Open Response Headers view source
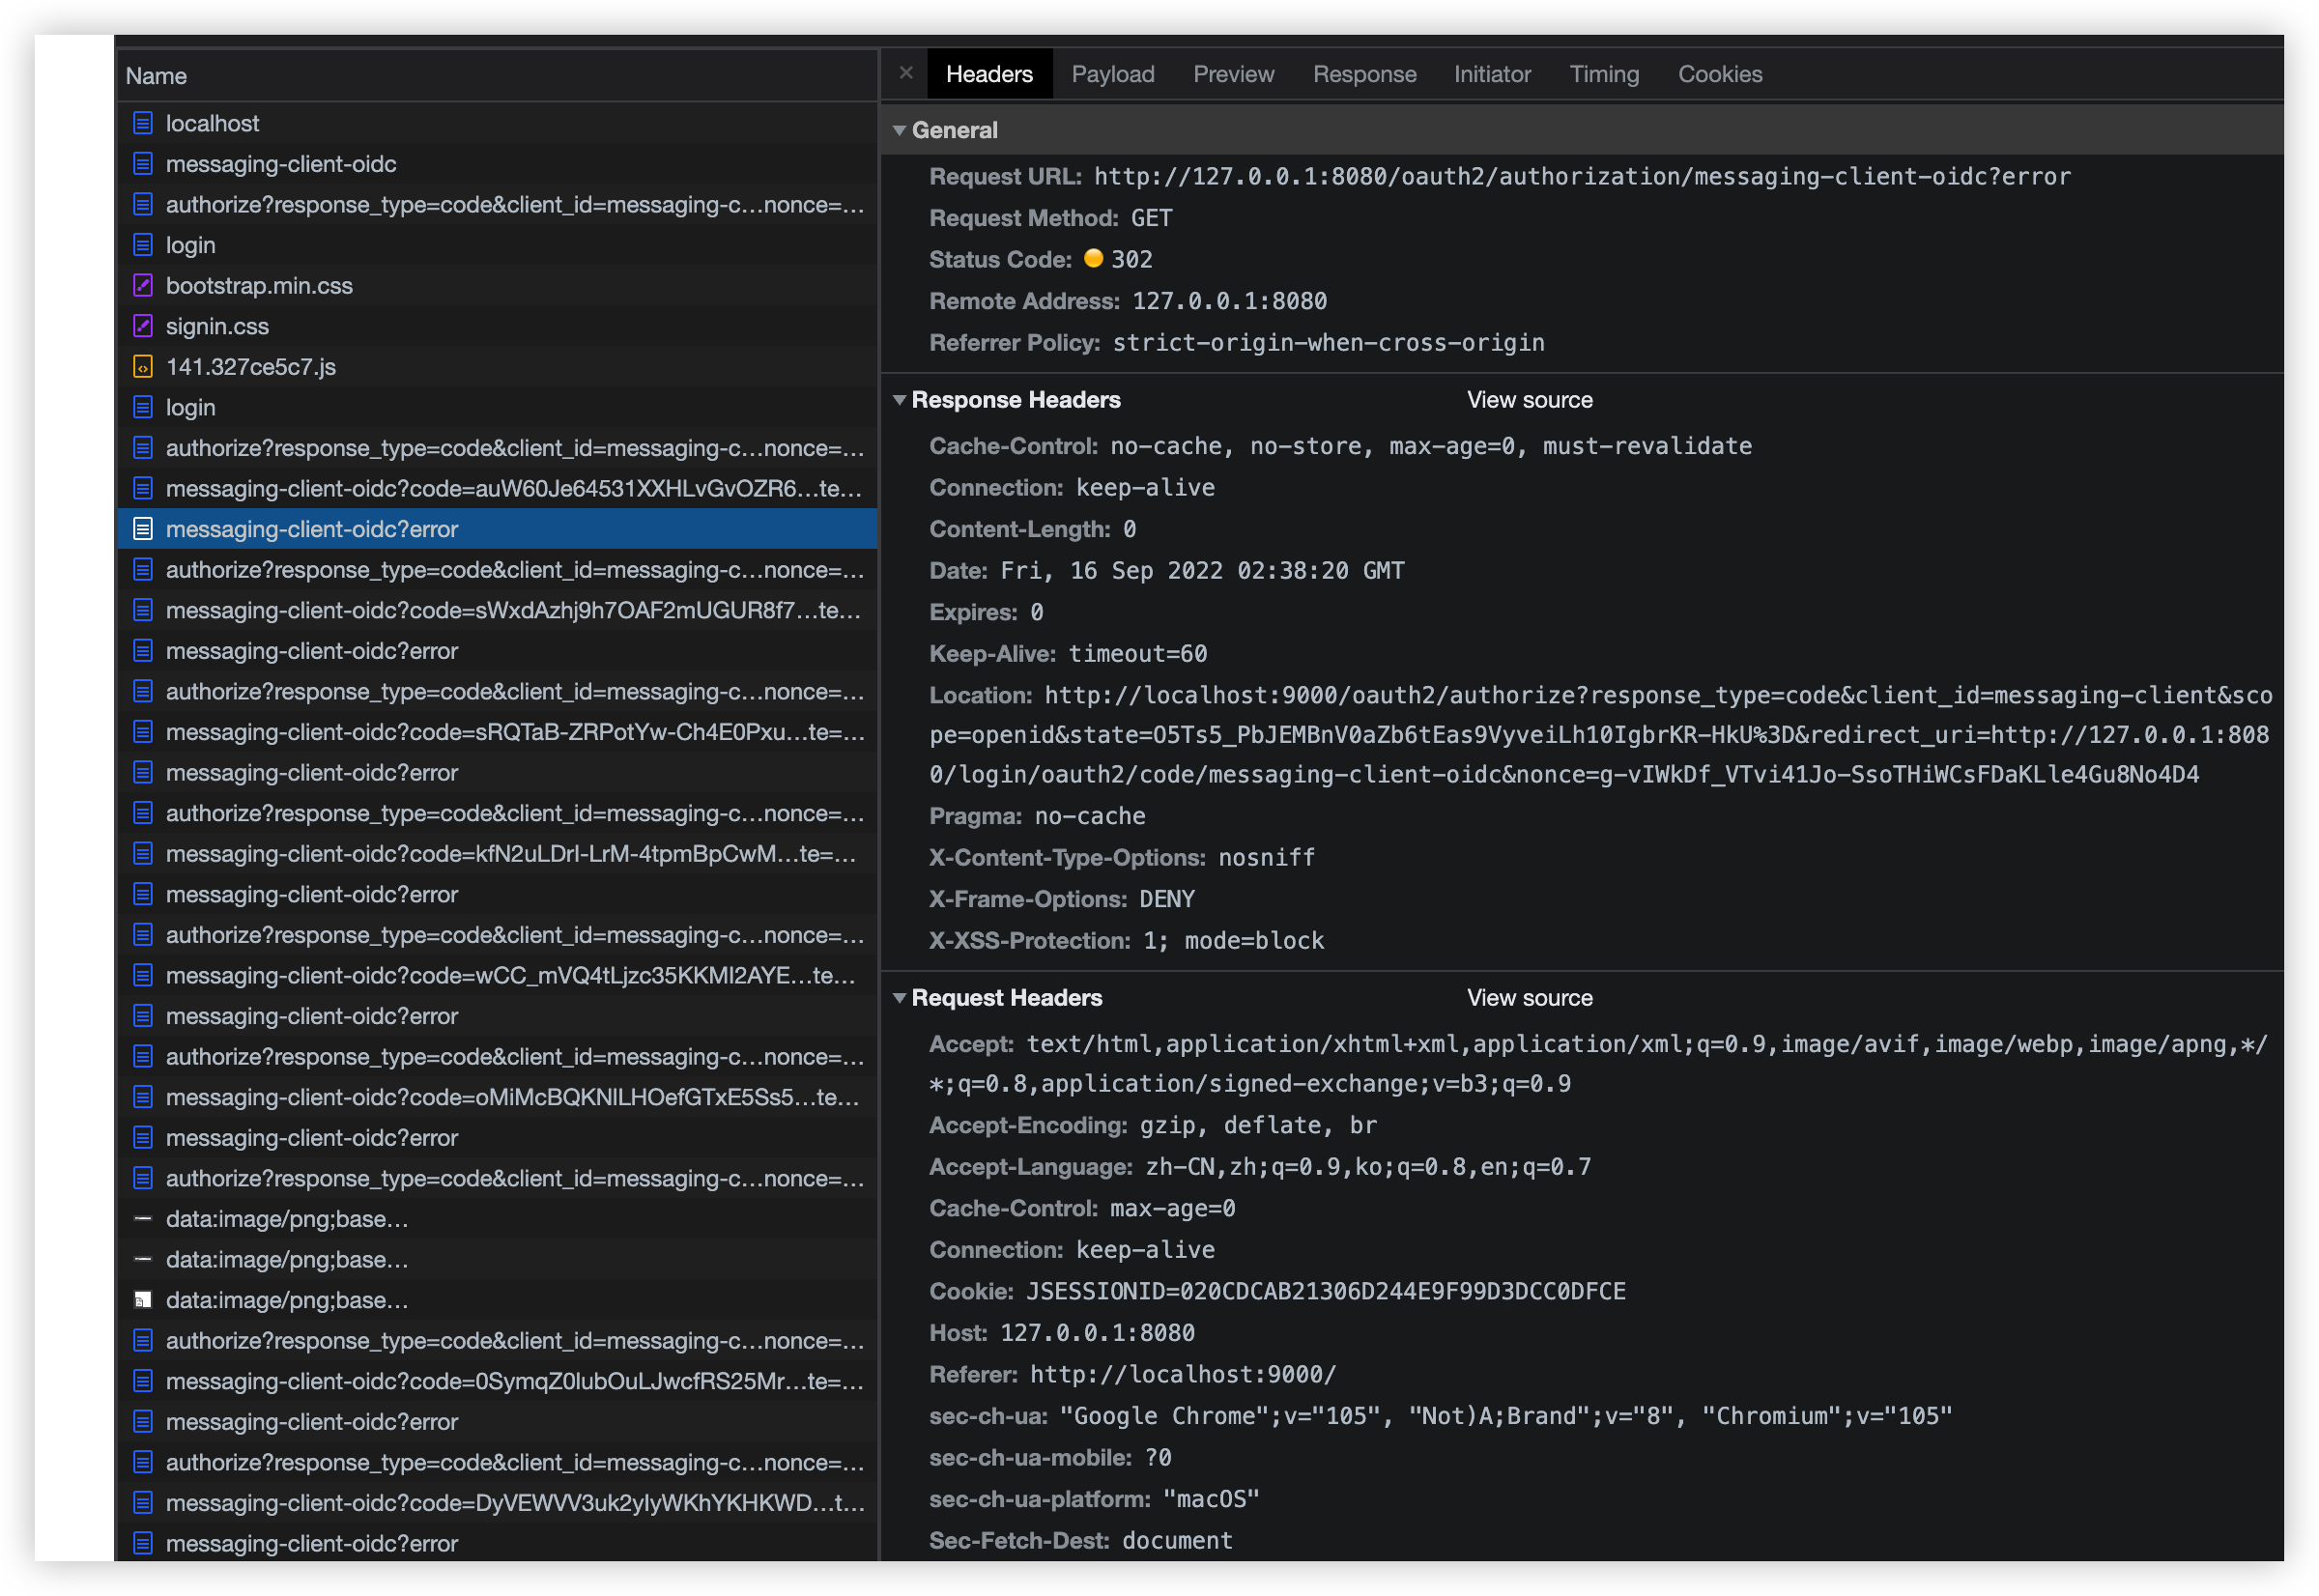2319x1596 pixels. point(1529,400)
